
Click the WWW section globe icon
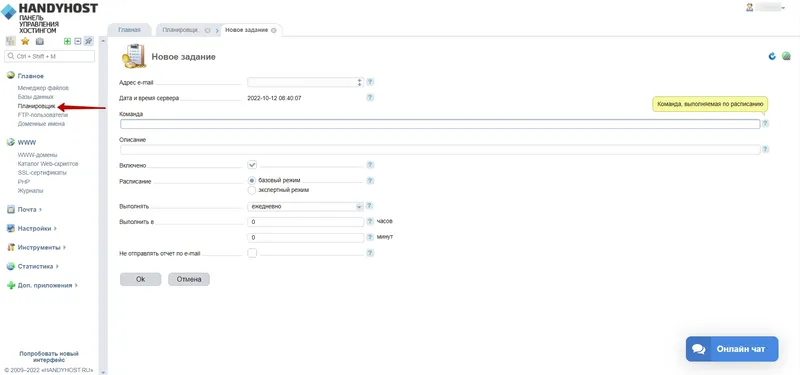click(10, 143)
